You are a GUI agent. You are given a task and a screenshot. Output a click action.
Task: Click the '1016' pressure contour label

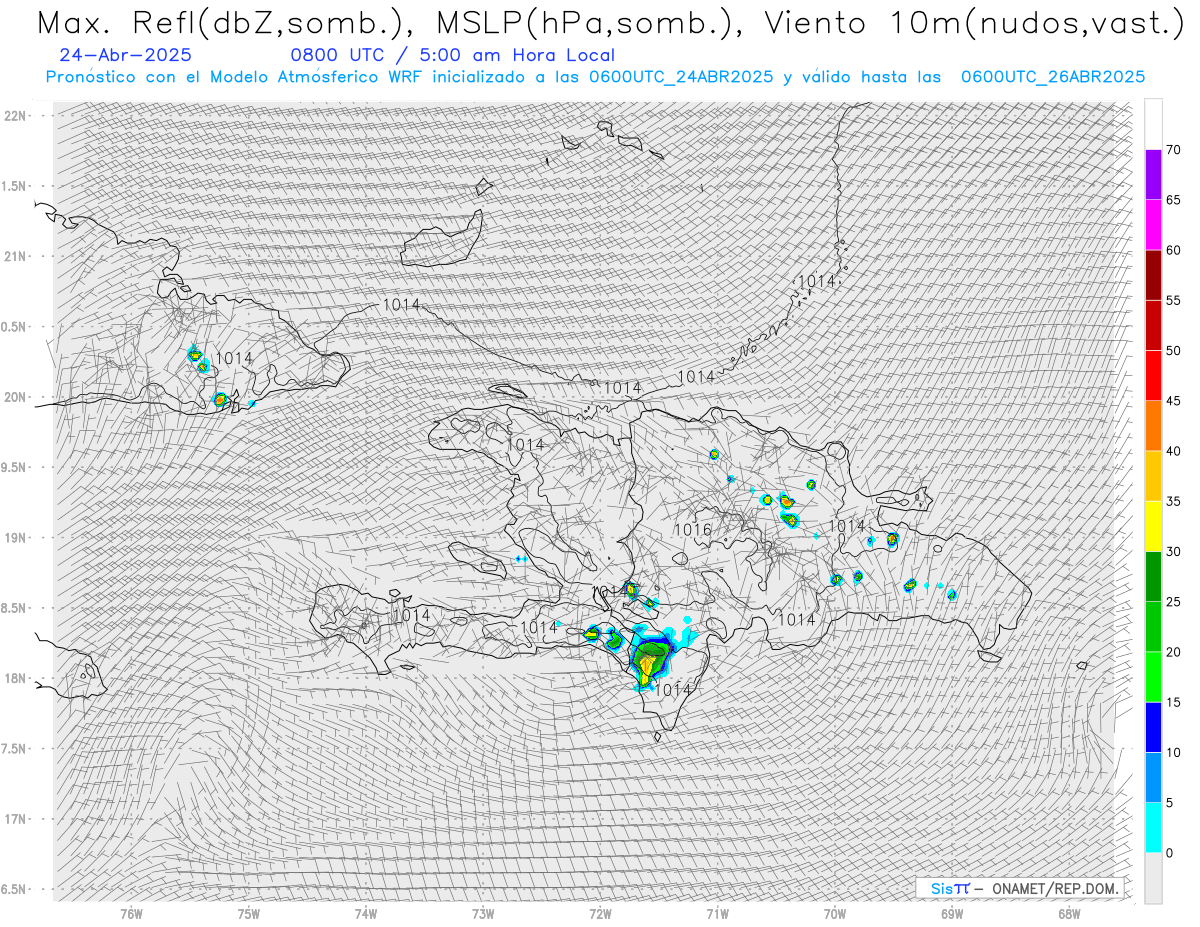click(x=692, y=530)
